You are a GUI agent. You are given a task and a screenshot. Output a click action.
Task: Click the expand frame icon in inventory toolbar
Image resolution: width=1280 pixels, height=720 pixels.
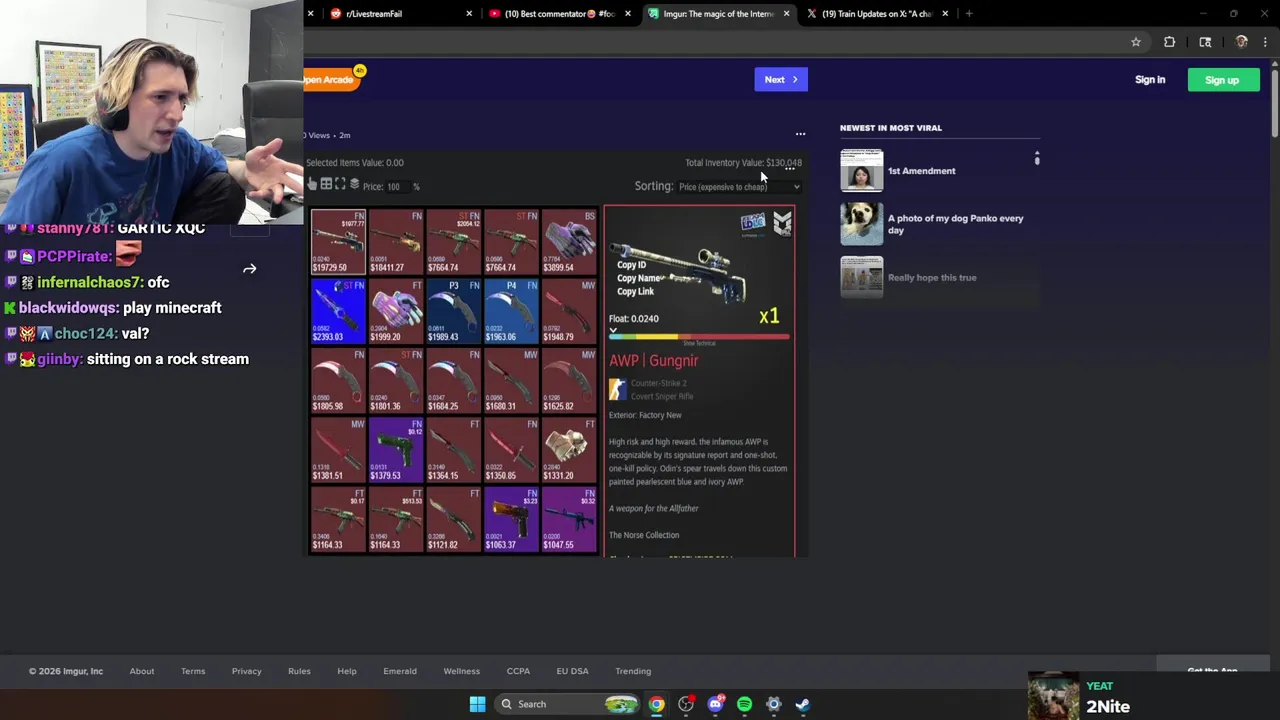coord(340,184)
